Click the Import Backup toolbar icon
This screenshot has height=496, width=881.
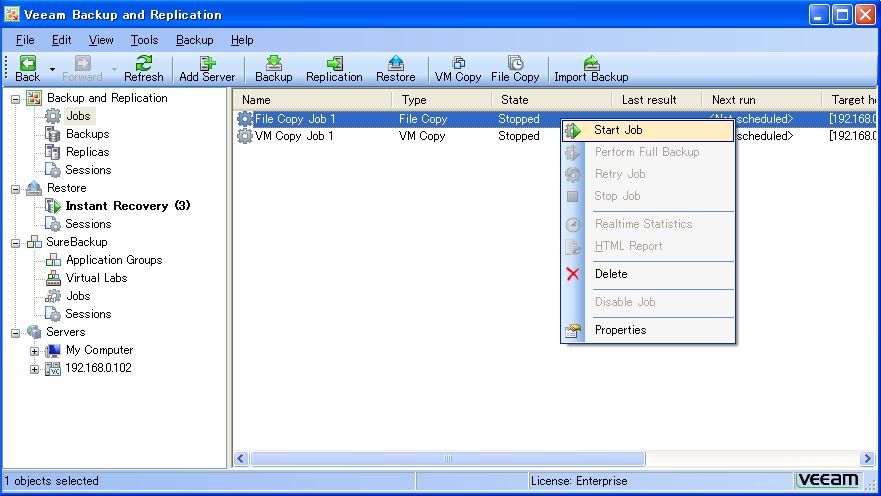pos(591,63)
